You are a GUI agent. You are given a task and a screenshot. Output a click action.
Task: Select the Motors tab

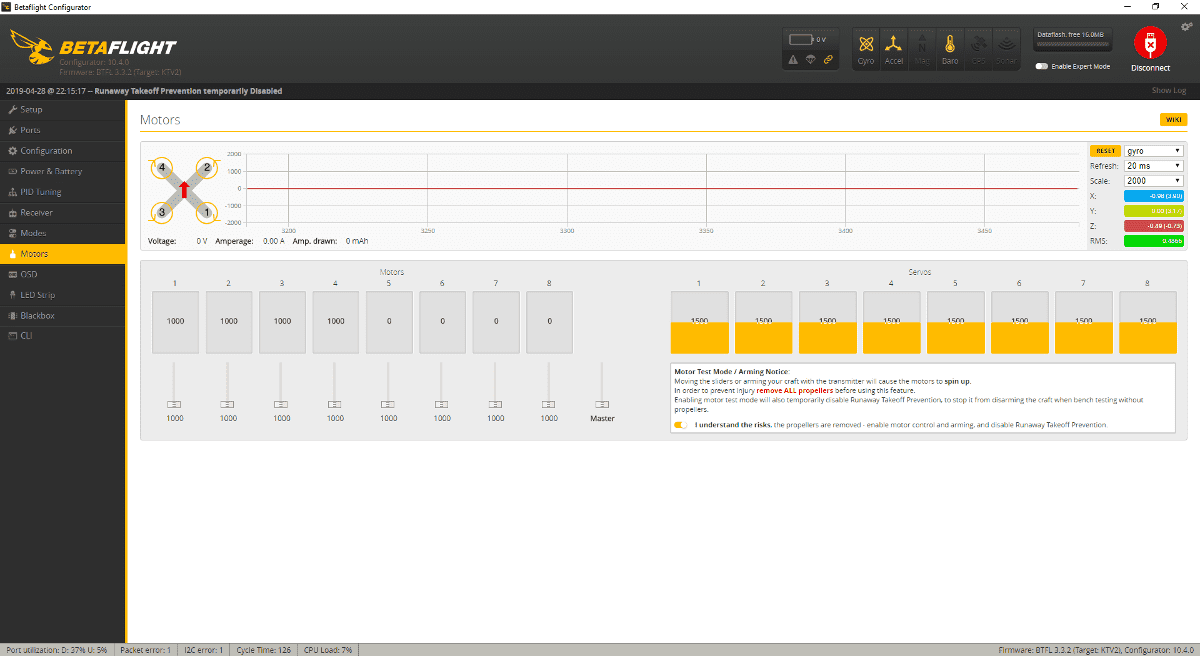[63, 254]
